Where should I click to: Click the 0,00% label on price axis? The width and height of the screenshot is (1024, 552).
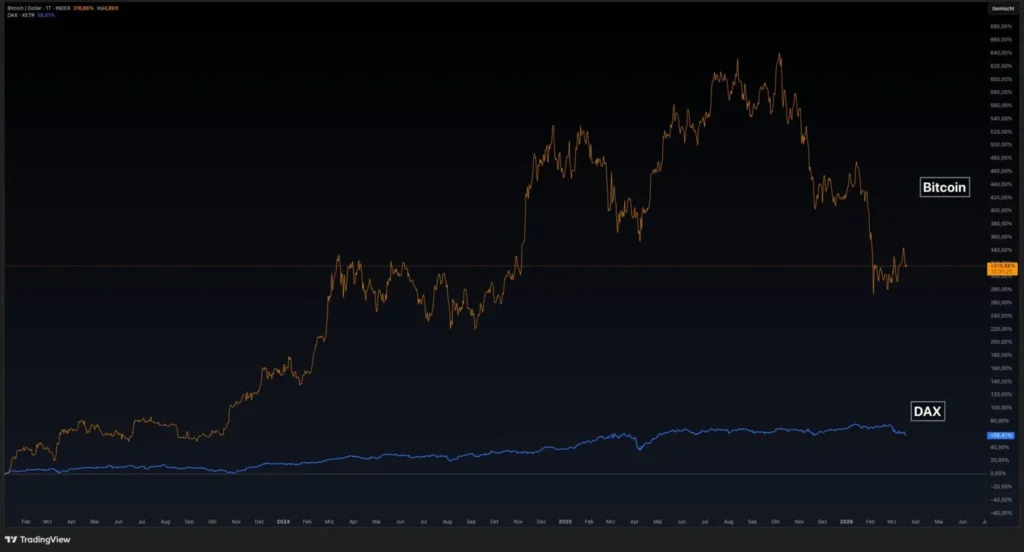tap(999, 473)
